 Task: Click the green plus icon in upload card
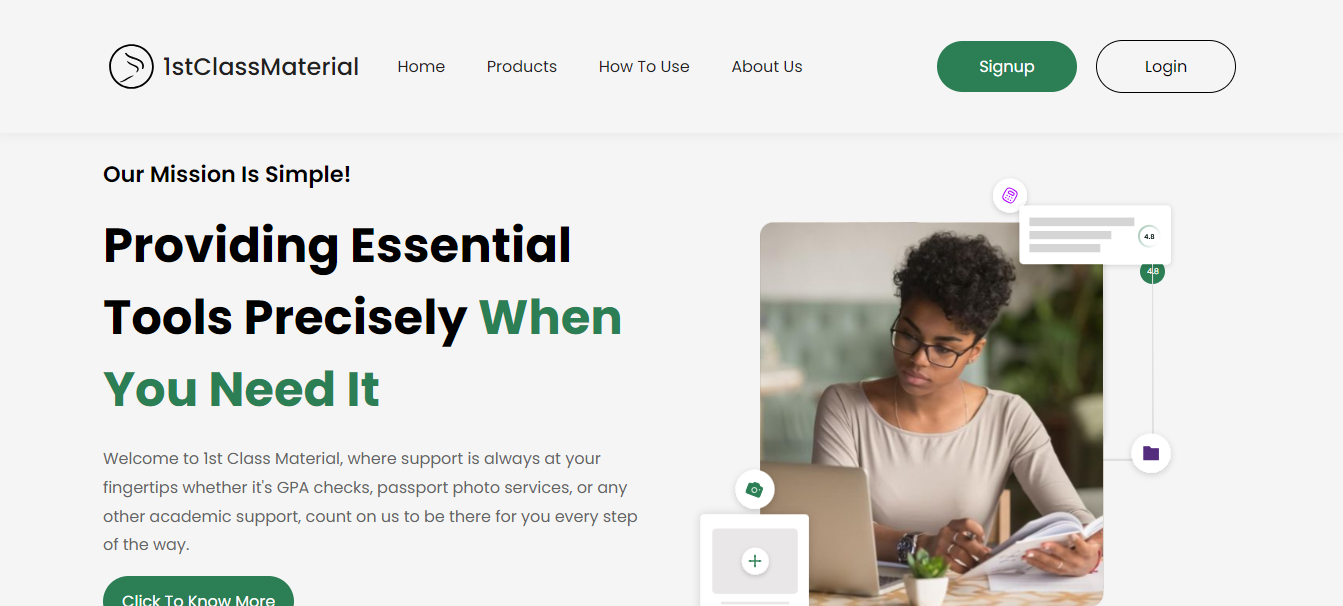point(755,561)
